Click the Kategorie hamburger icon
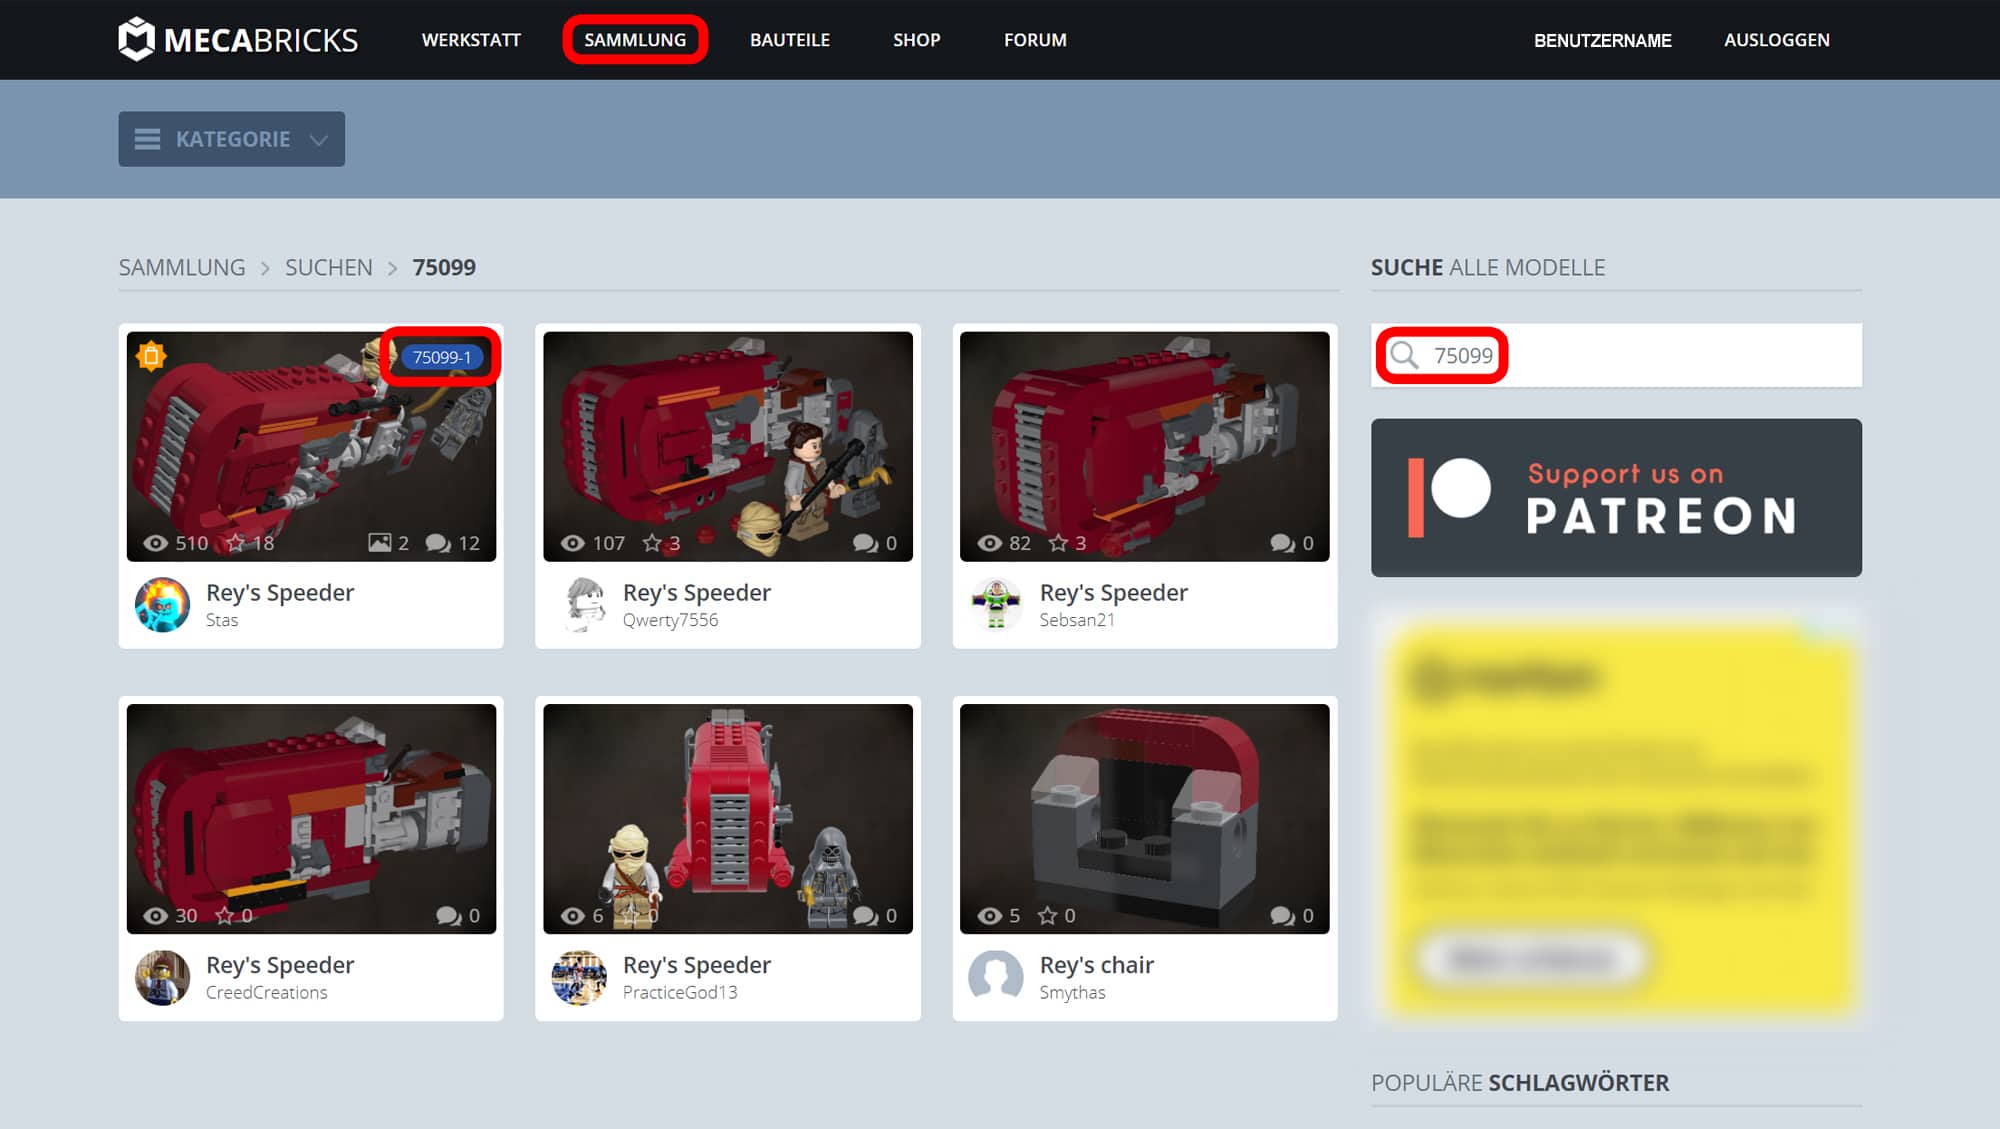The image size is (2000, 1129). 147,139
